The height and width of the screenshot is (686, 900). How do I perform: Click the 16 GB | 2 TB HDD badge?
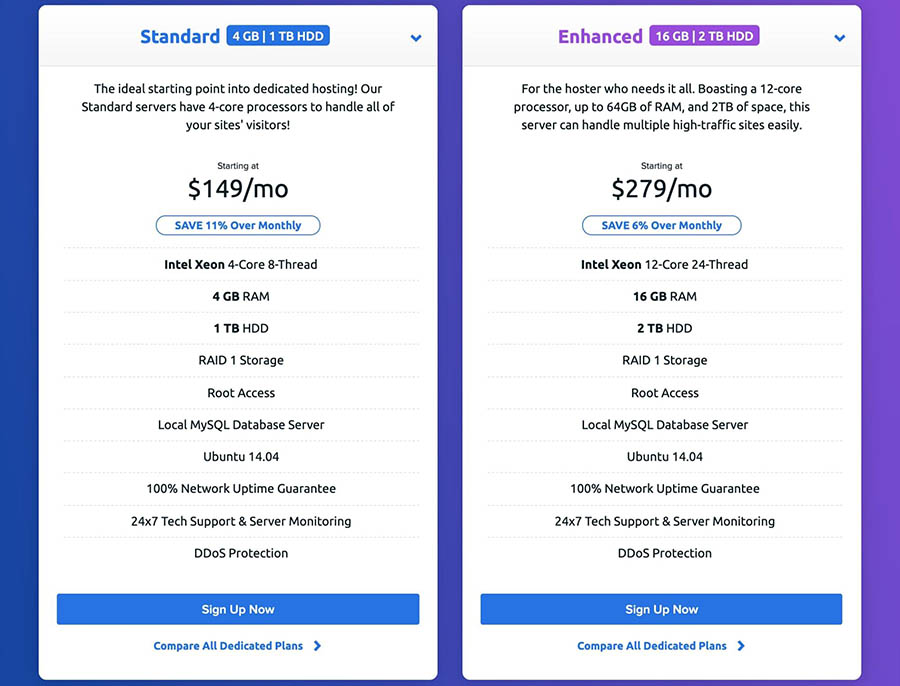(704, 36)
